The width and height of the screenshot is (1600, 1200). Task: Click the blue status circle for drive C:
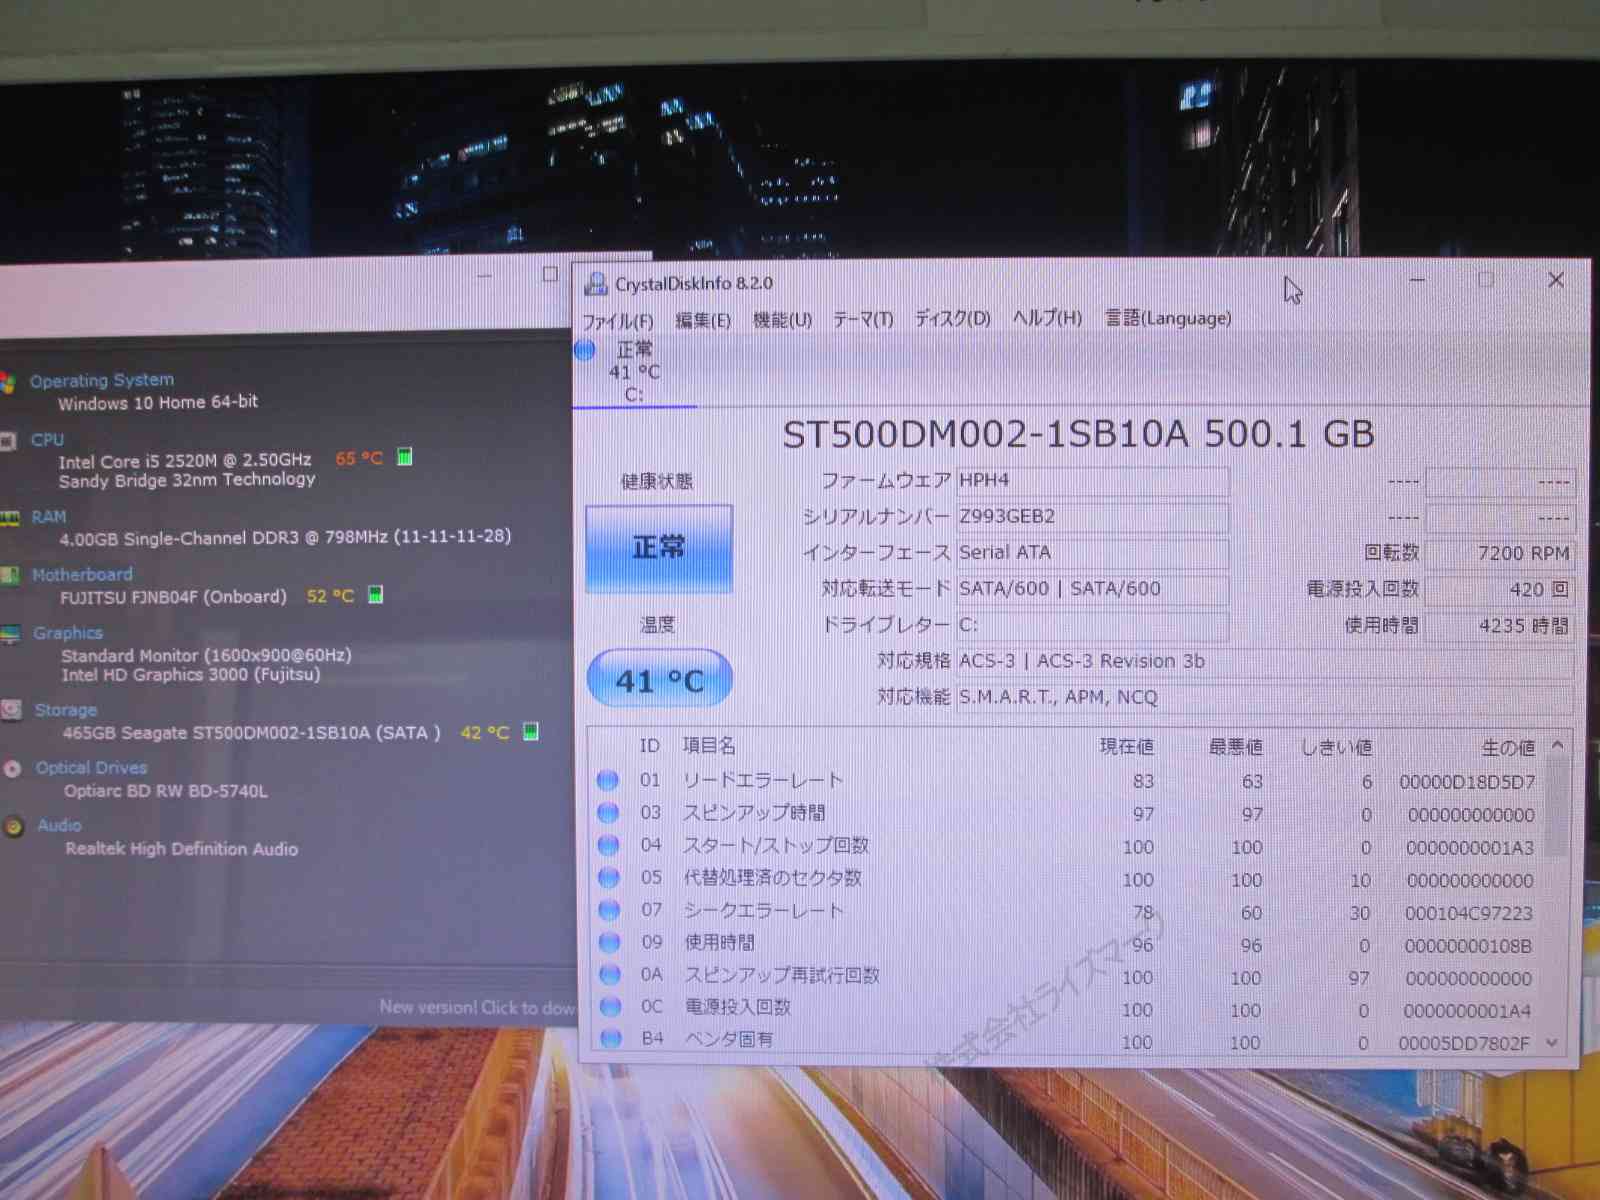tap(586, 350)
